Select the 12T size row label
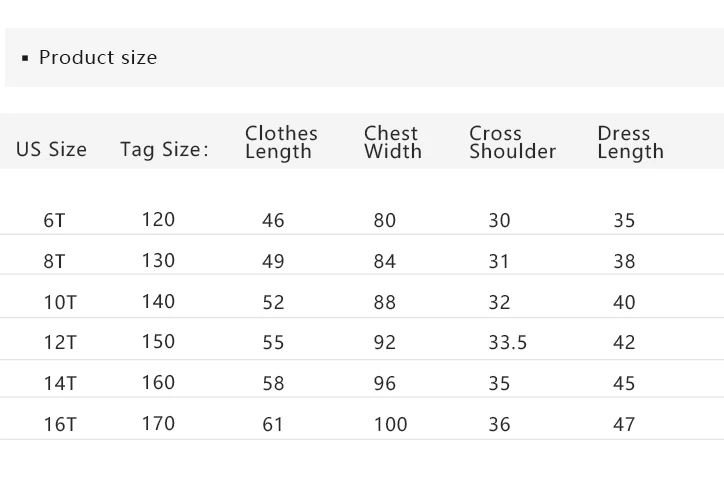Viewport: 724px width, 498px height. pos(60,342)
